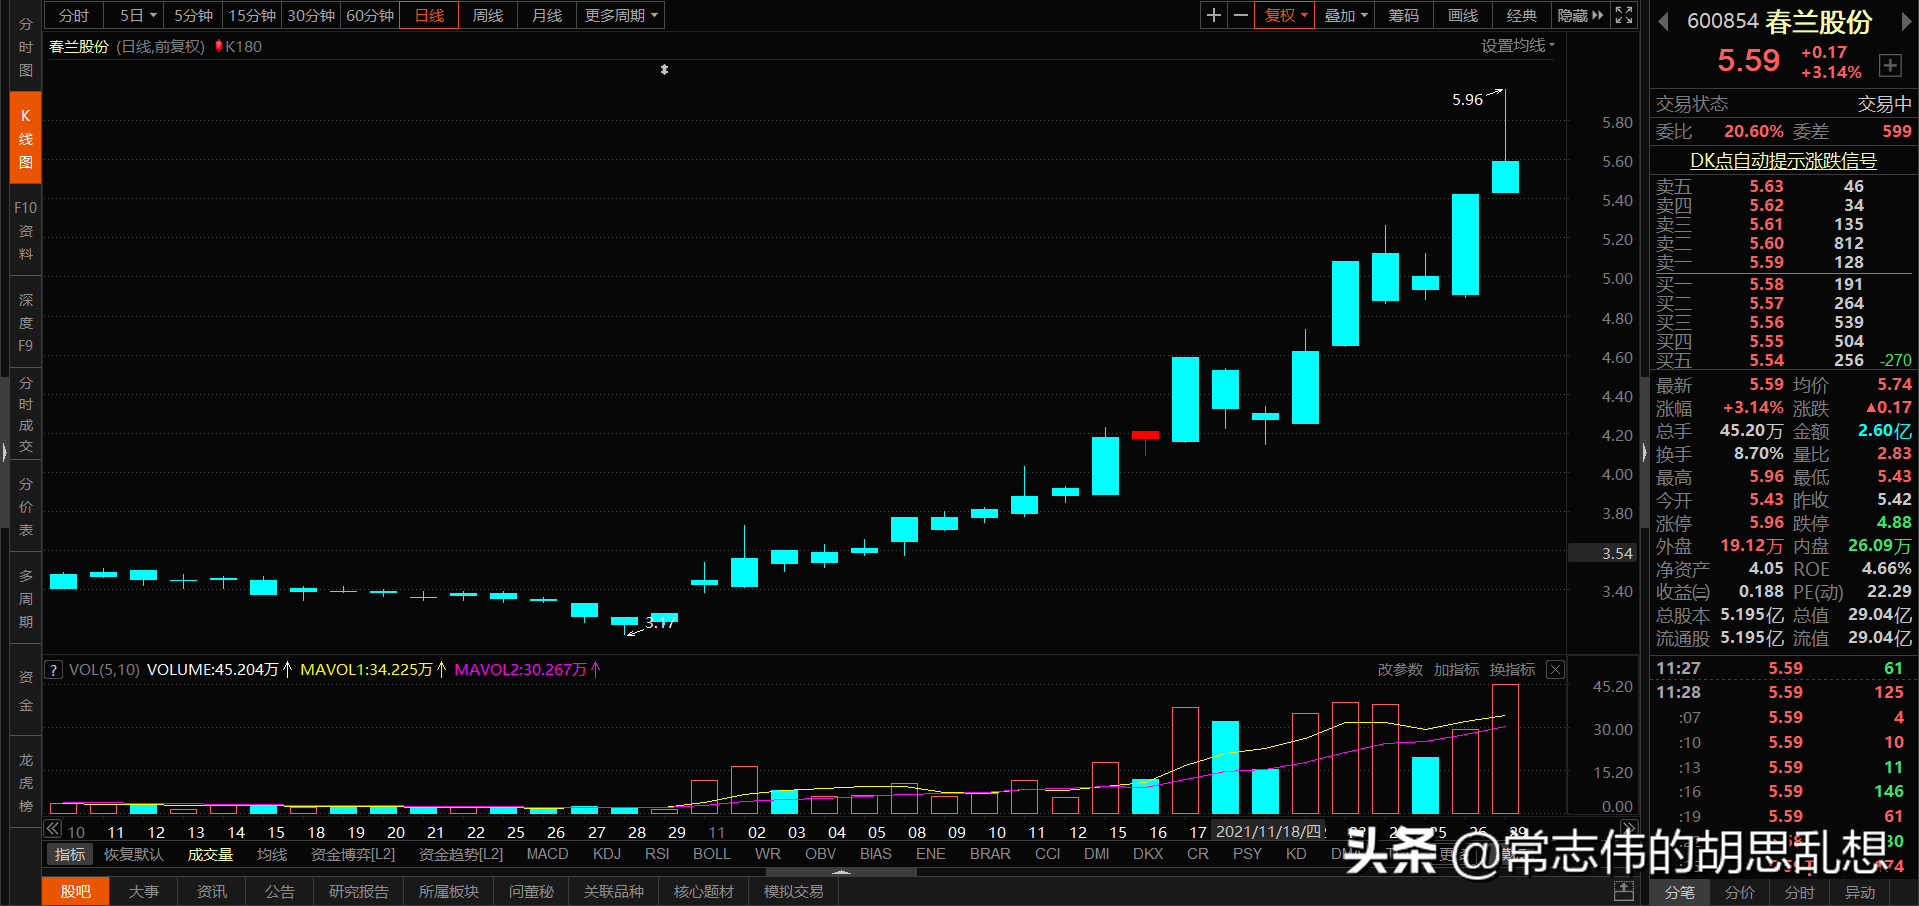Switch to the 周线 weekly chart tab
The width and height of the screenshot is (1919, 906).
click(487, 15)
